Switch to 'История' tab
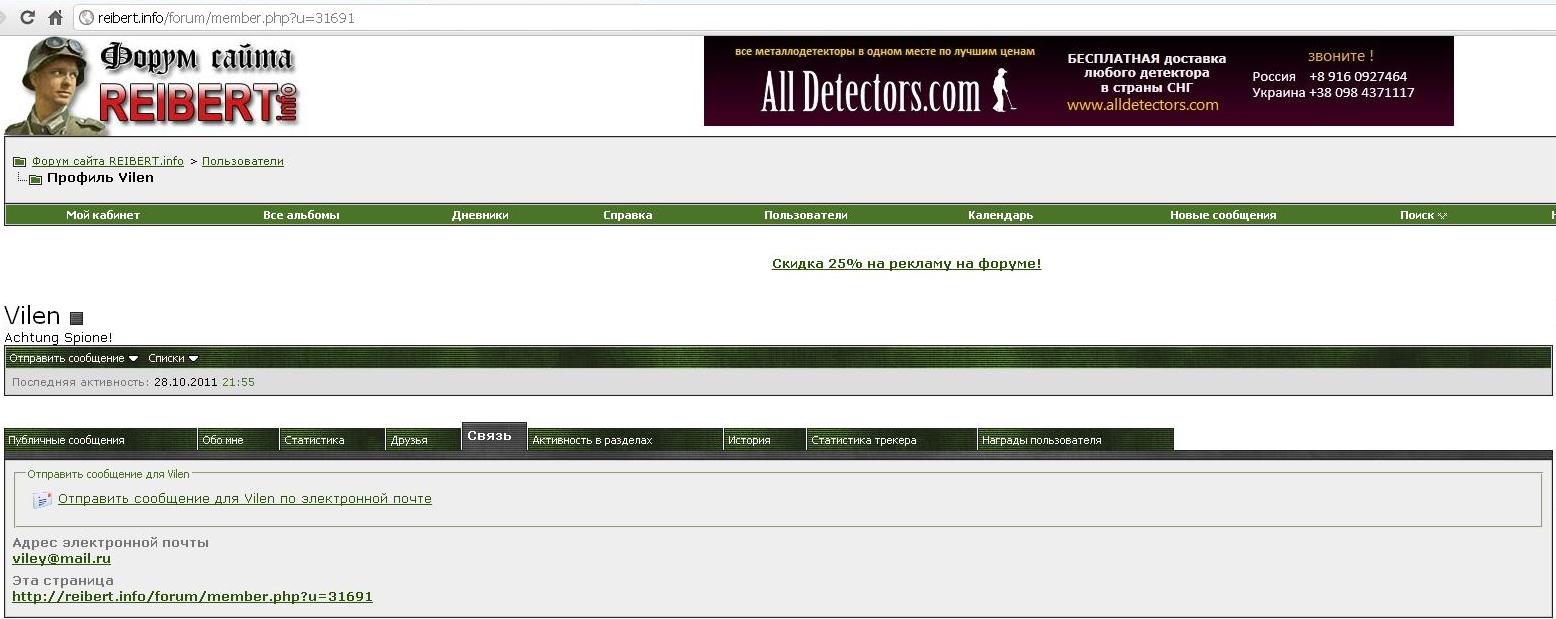Image resolution: width=1556 pixels, height=619 pixels. point(765,439)
